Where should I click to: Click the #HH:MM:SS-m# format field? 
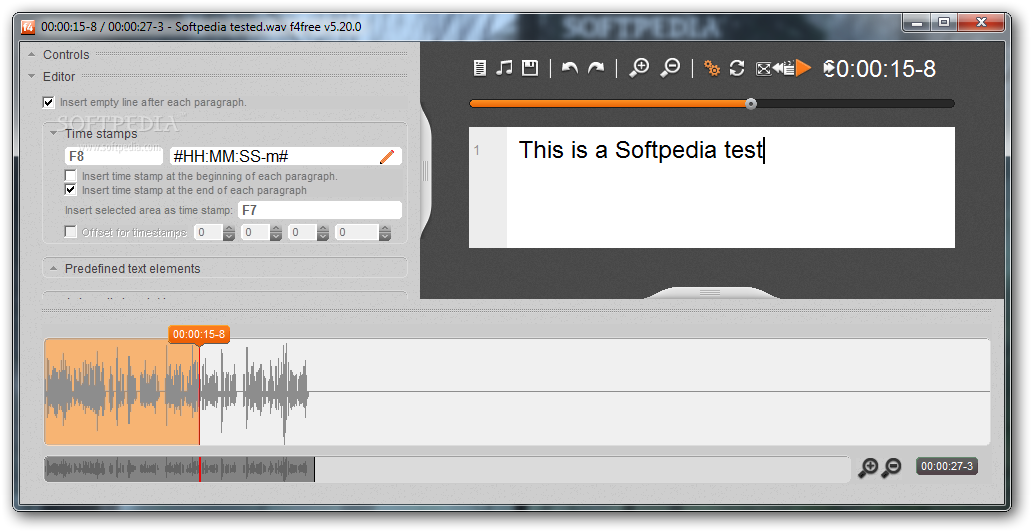tap(286, 156)
